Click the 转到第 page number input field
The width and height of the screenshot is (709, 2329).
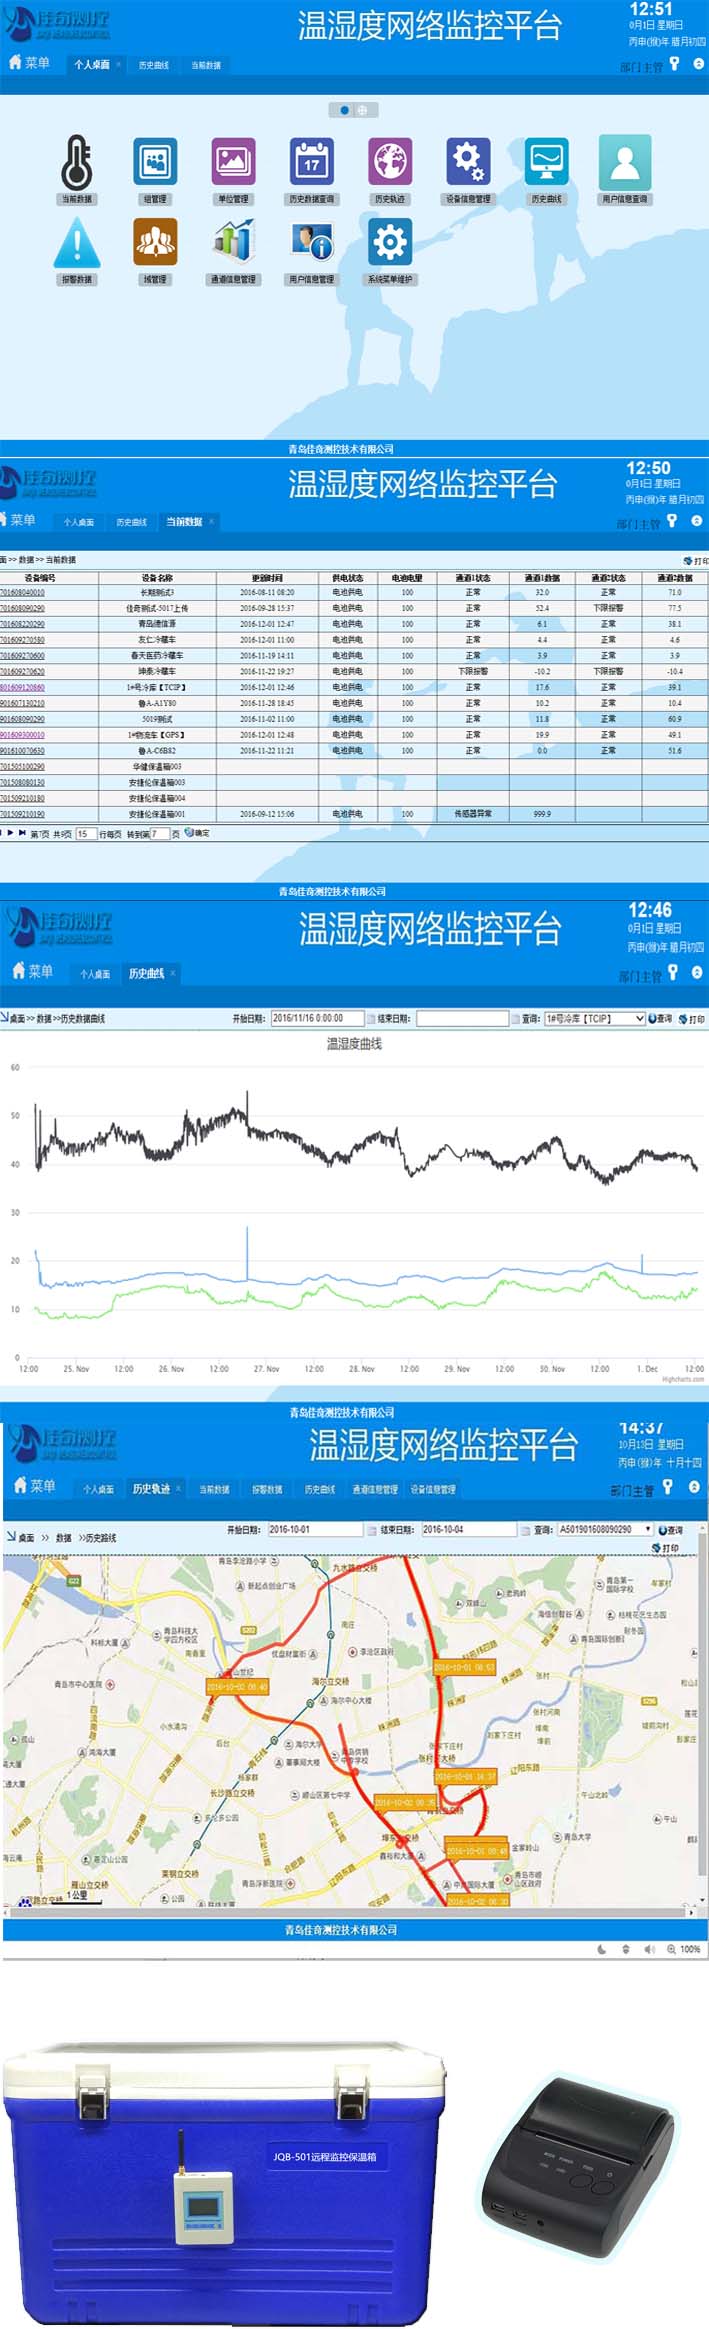[160, 833]
